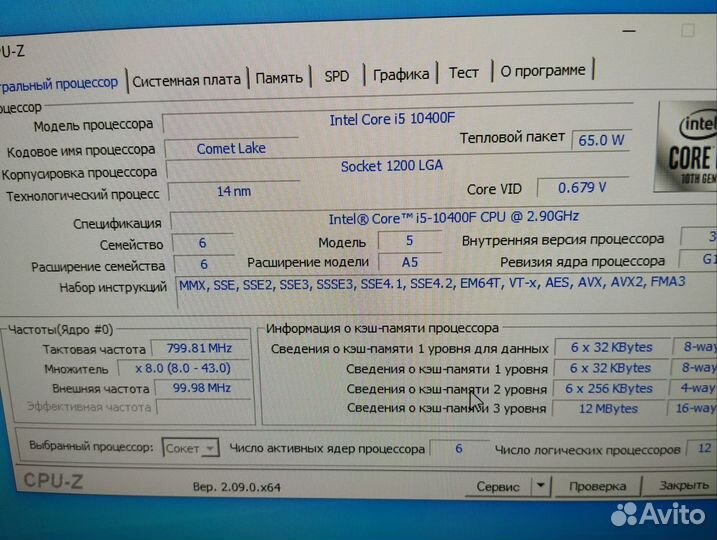The image size is (717, 540).
Task: Click the Intel Core 10th Gen logo
Action: [687, 147]
